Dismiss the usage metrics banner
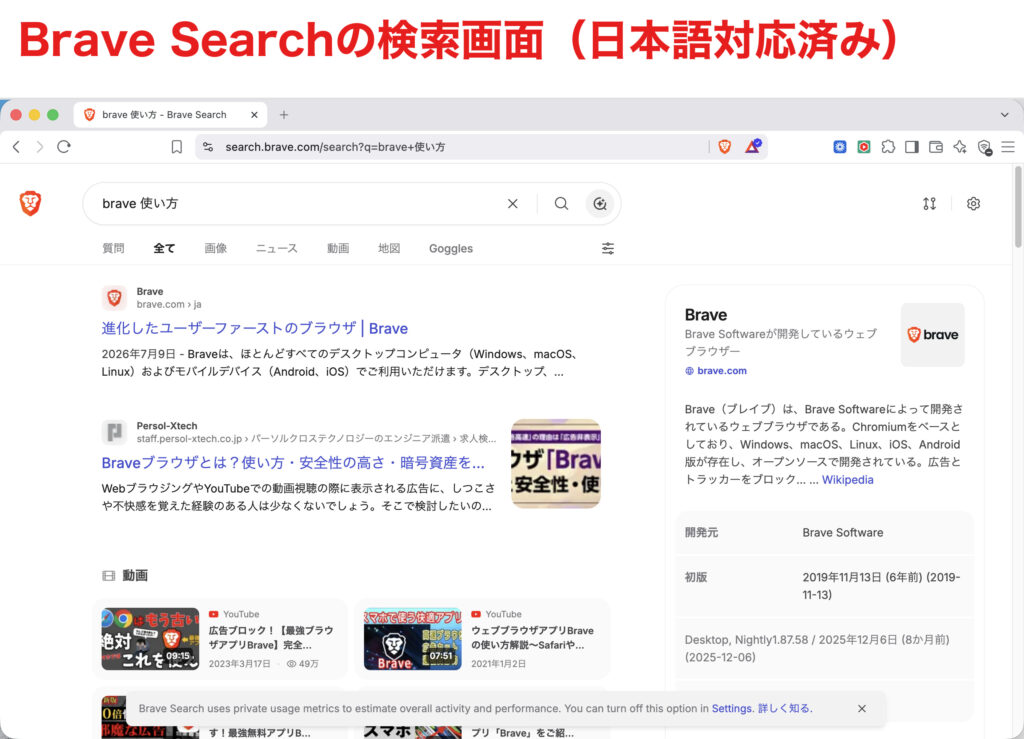This screenshot has width=1024, height=739. (x=862, y=708)
